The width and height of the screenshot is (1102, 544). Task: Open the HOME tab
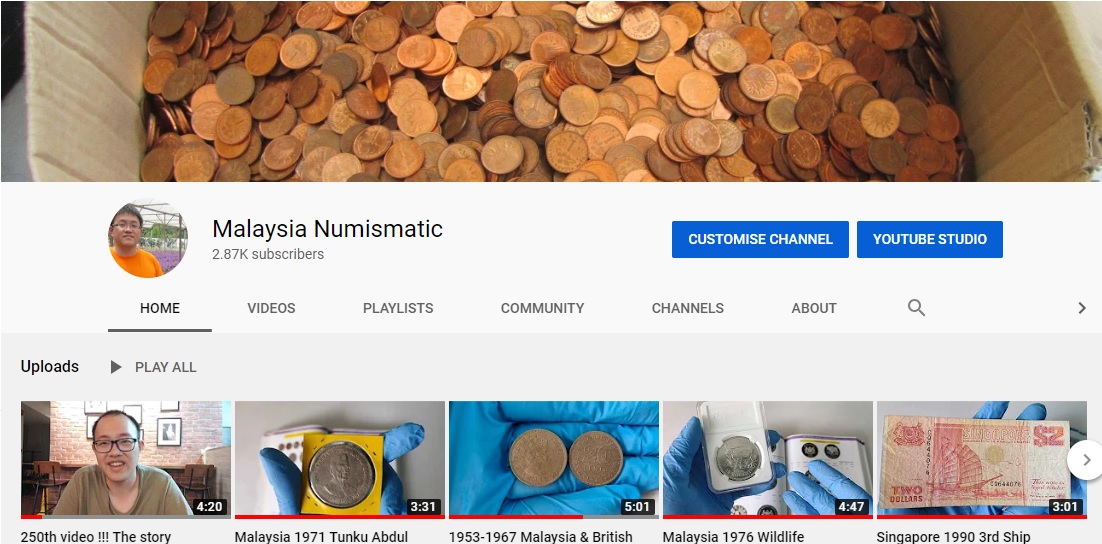(x=160, y=308)
